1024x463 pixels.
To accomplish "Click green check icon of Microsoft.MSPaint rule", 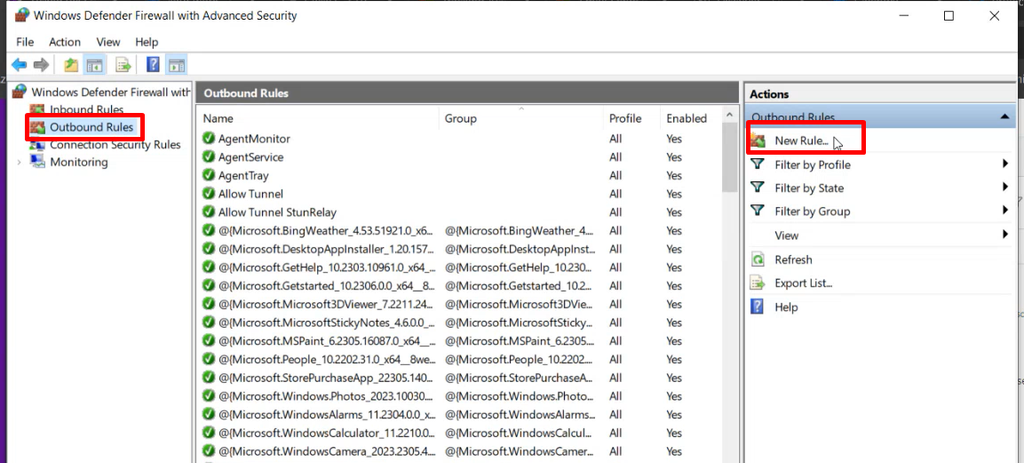I will click(x=209, y=340).
